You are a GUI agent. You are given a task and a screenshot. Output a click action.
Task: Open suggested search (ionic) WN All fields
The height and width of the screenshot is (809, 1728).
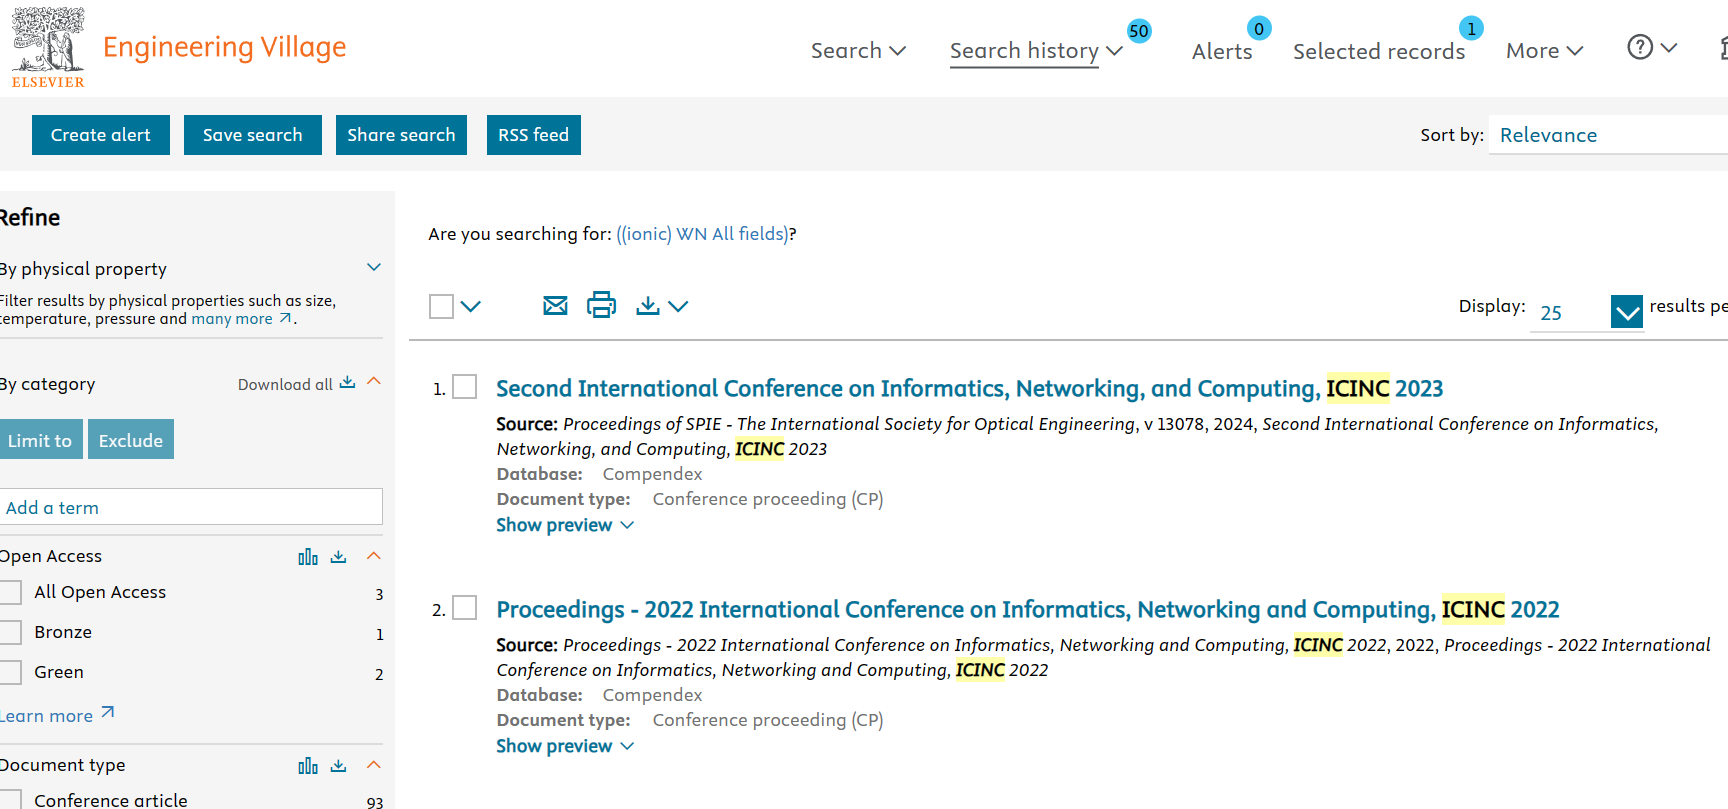[x=702, y=234]
